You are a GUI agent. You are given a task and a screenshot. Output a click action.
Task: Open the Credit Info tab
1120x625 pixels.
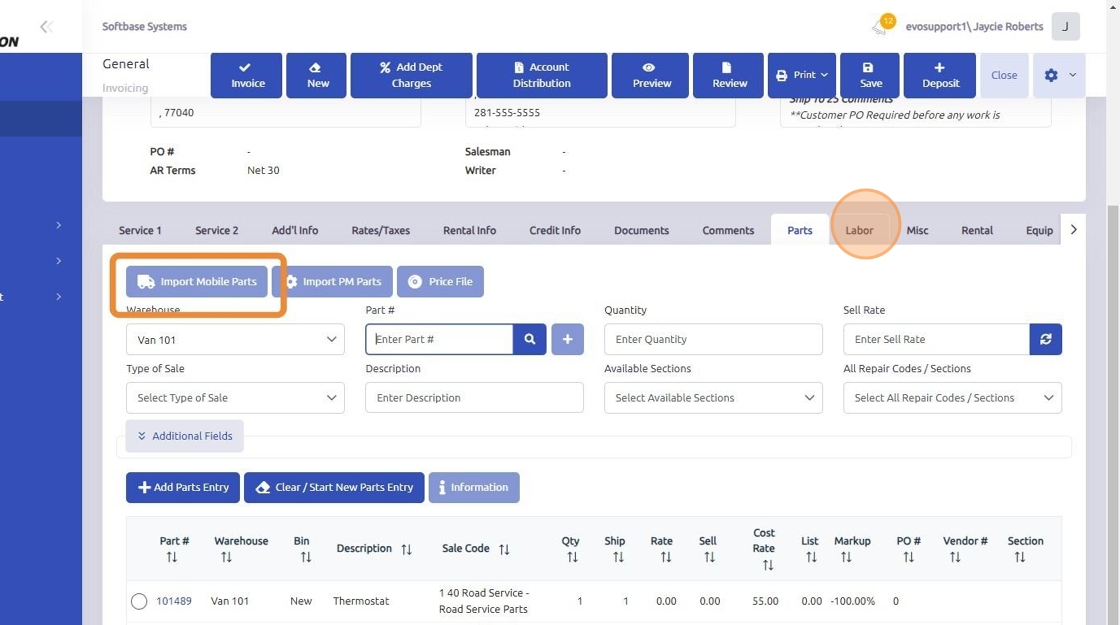(x=555, y=230)
